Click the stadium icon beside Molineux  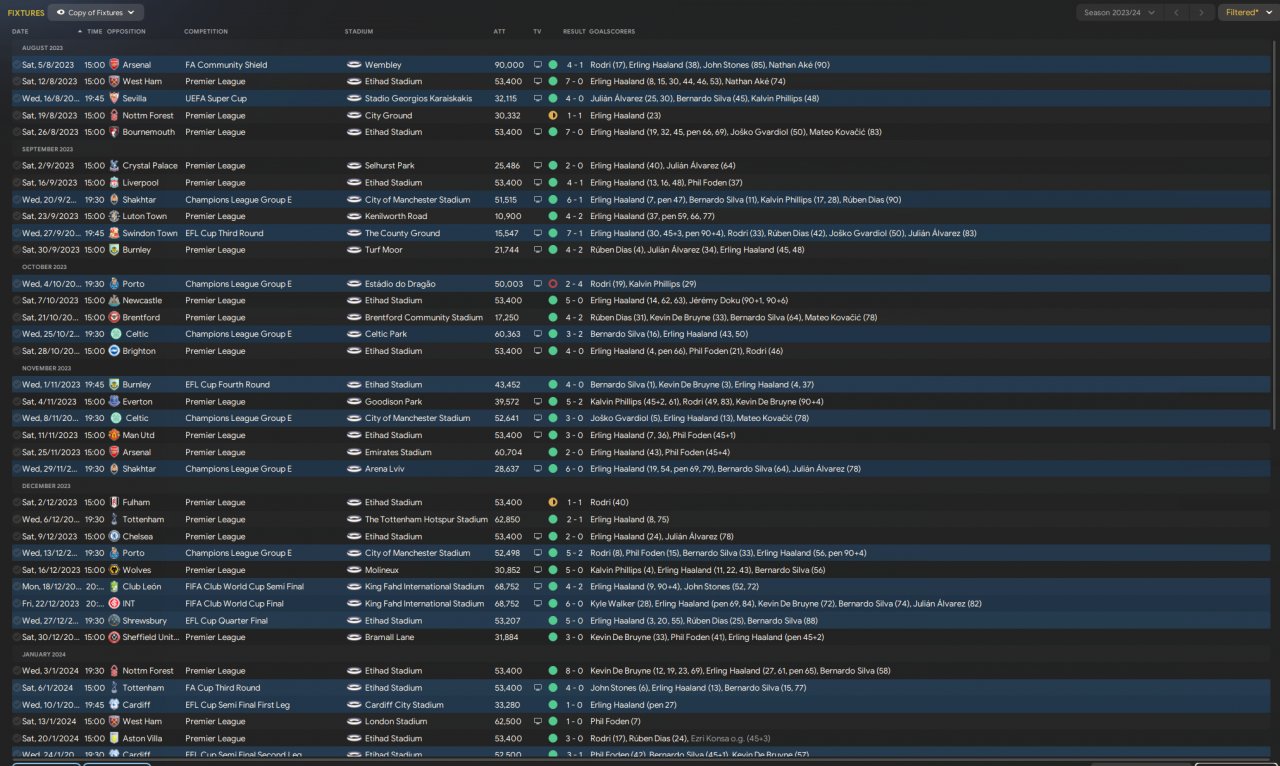[354, 570]
